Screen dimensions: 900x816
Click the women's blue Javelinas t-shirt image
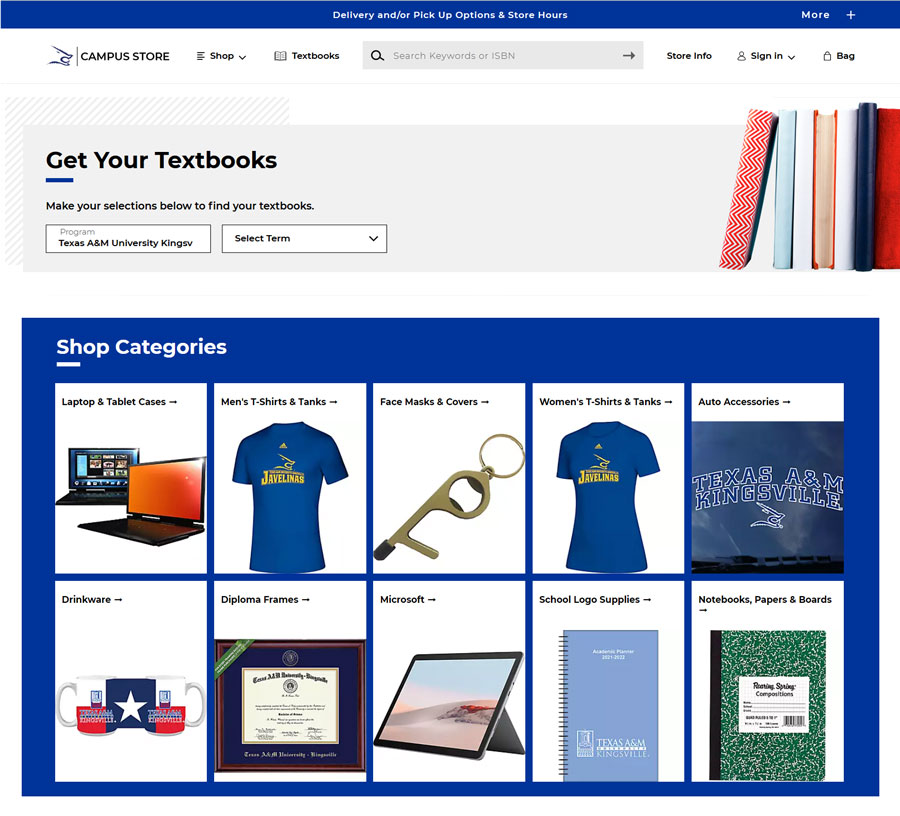click(608, 497)
